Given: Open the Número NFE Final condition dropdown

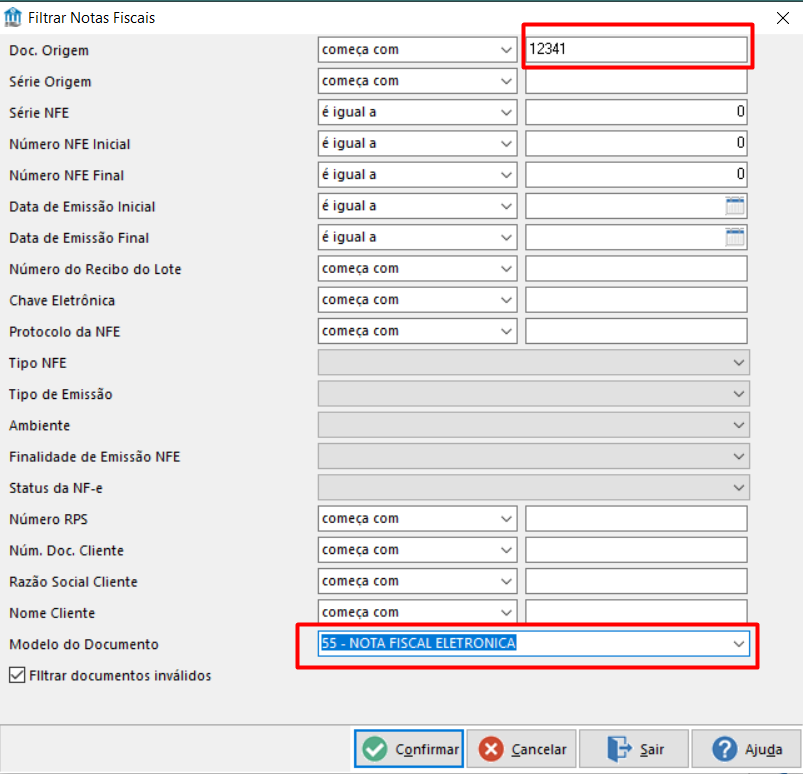Looking at the screenshot, I should click(x=417, y=175).
